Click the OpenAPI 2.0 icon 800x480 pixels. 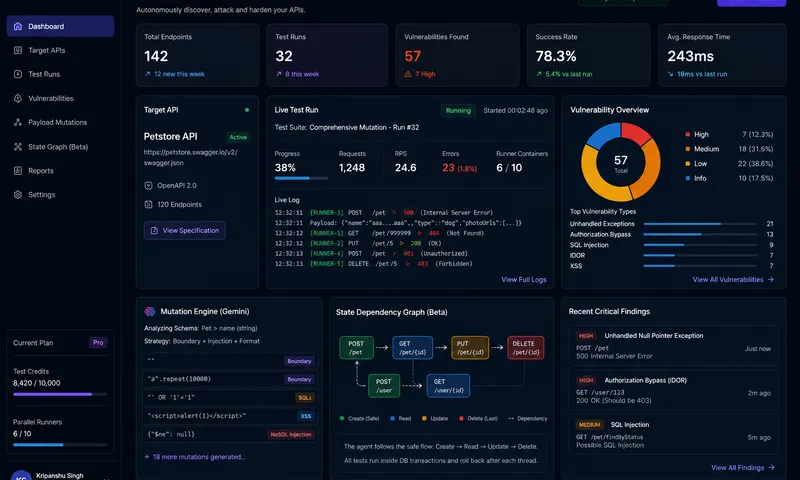[148, 186]
